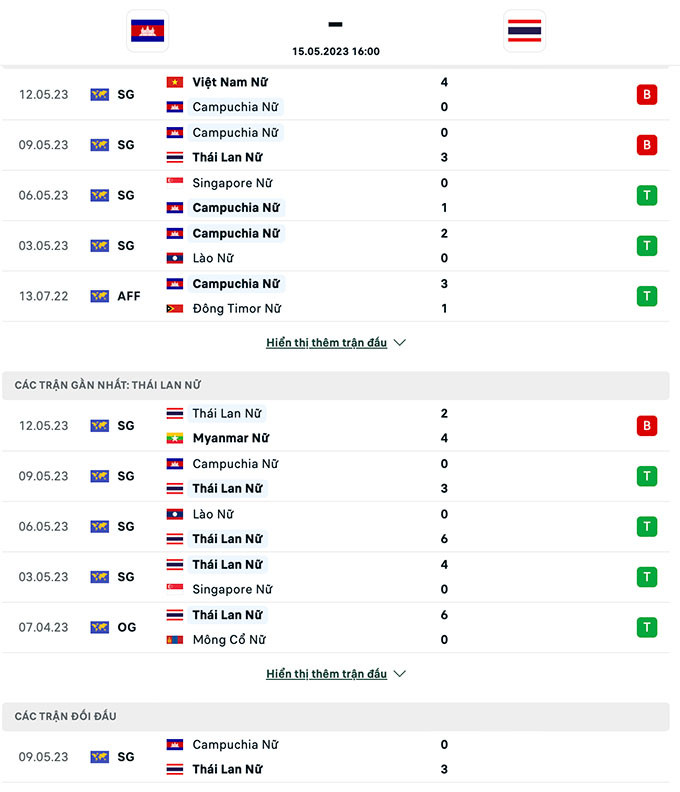Click red B badge for Myanmar Nữ match
The height and width of the screenshot is (792, 680).
click(647, 426)
